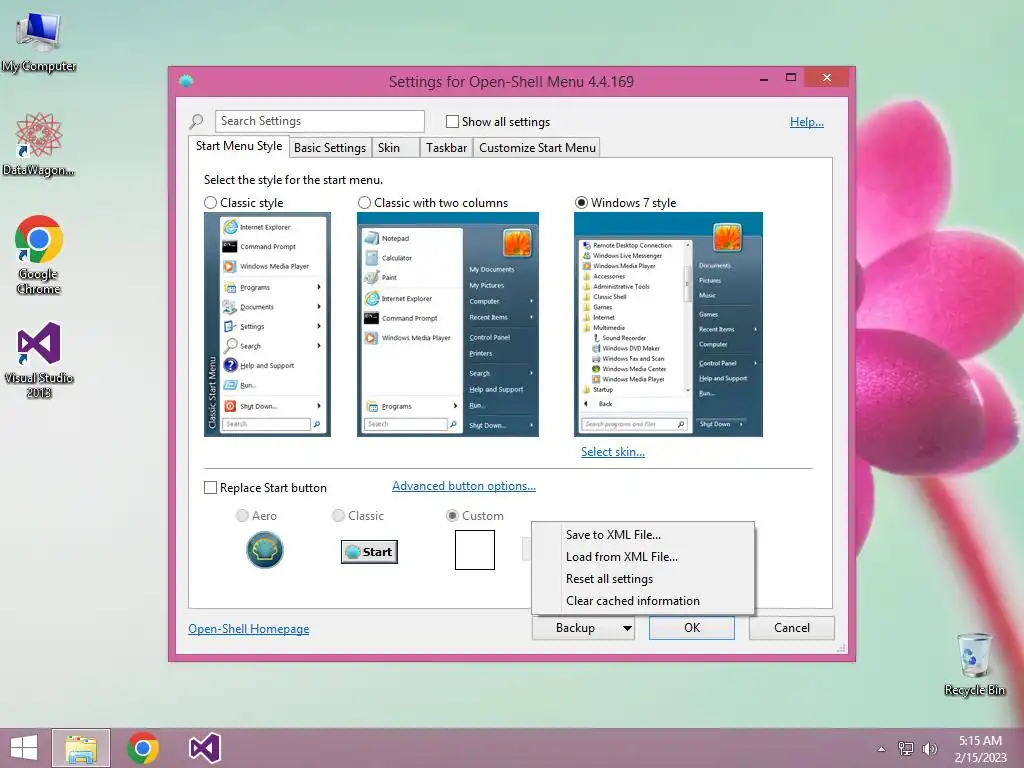Select Reset all settings
This screenshot has width=1024, height=768.
pyautogui.click(x=643, y=579)
